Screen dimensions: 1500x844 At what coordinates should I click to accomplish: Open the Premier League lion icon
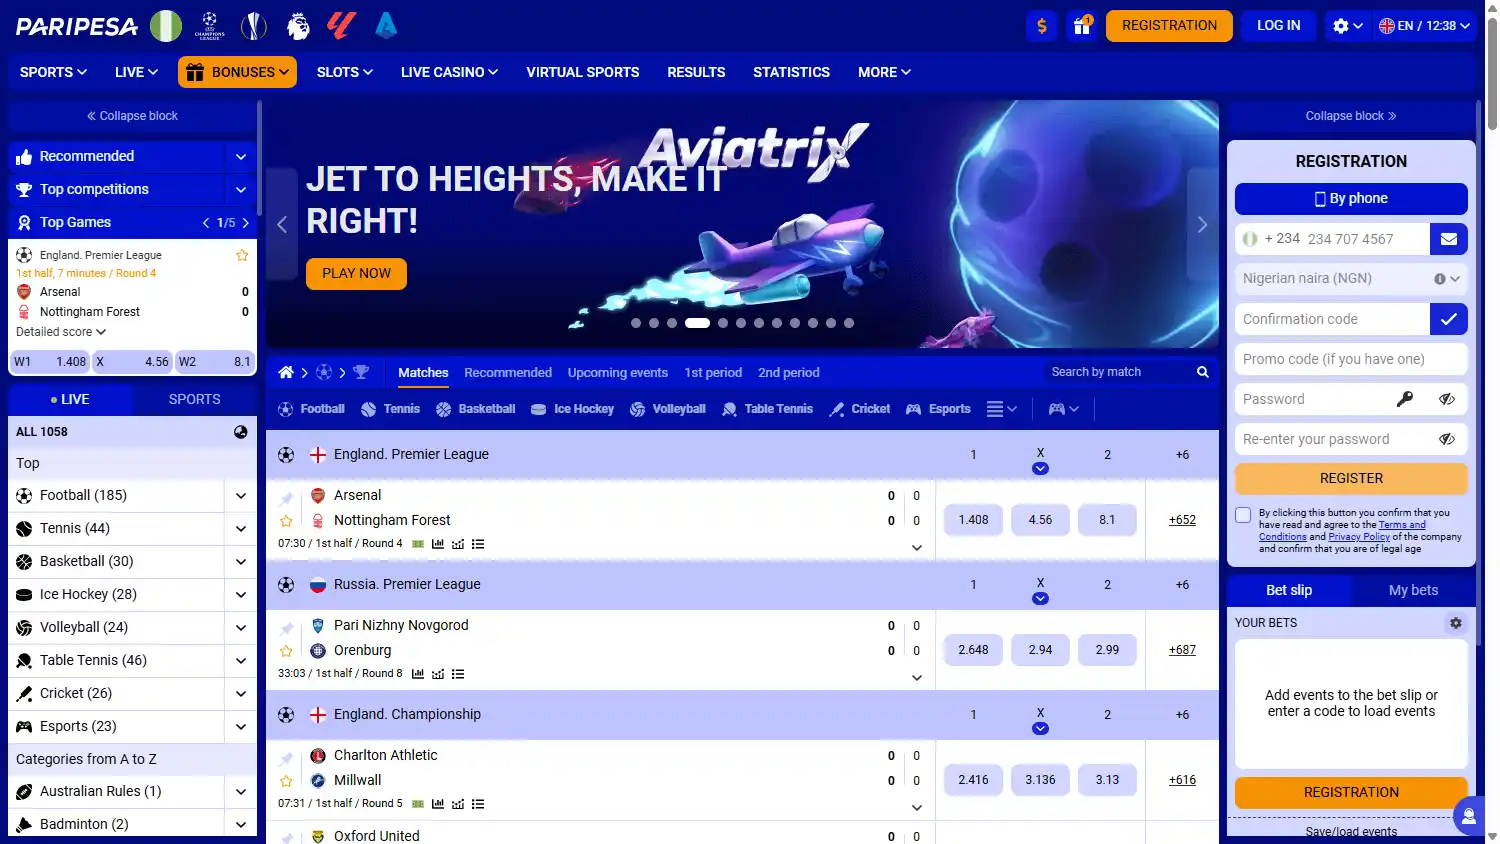[x=298, y=26]
